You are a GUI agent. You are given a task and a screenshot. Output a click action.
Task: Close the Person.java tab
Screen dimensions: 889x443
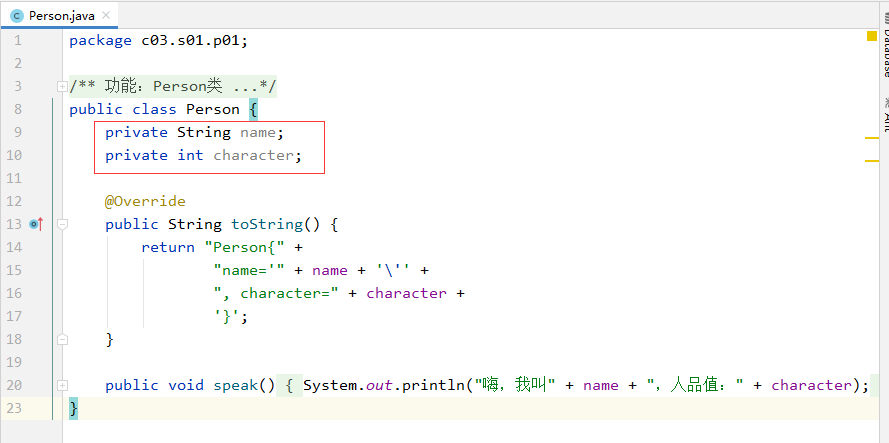click(x=105, y=15)
